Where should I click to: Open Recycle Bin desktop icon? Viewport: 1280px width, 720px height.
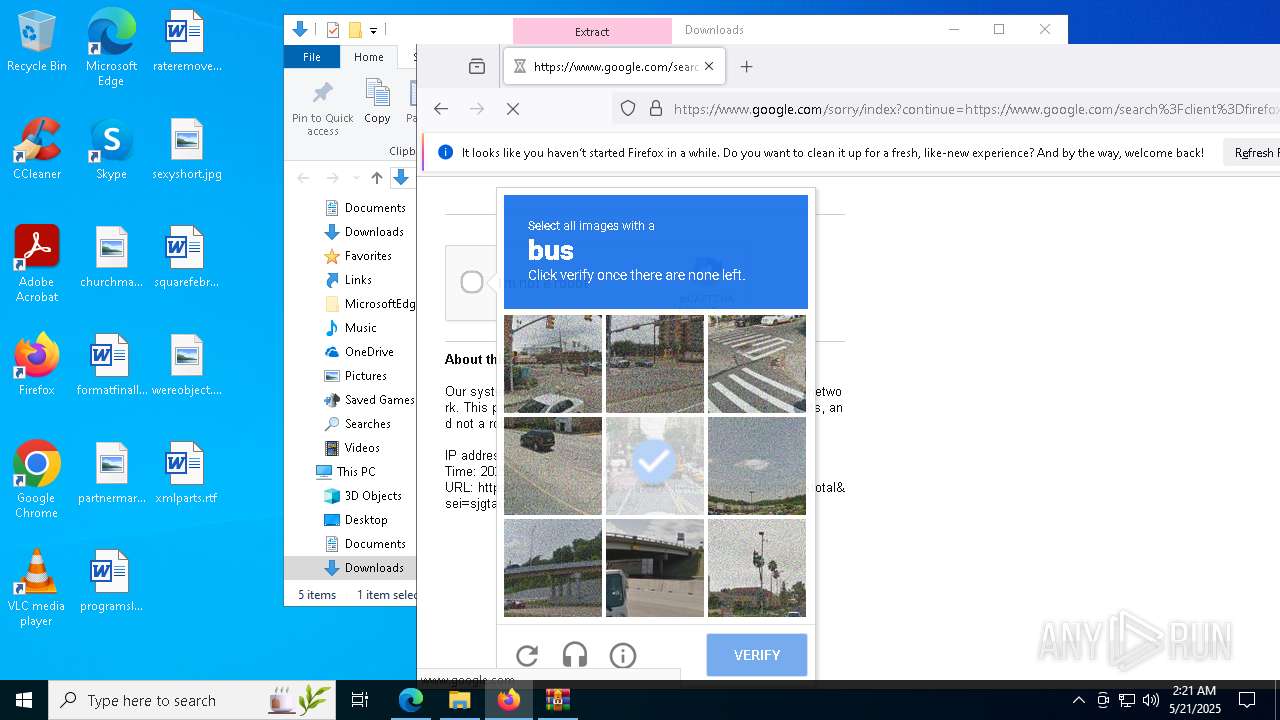[36, 42]
